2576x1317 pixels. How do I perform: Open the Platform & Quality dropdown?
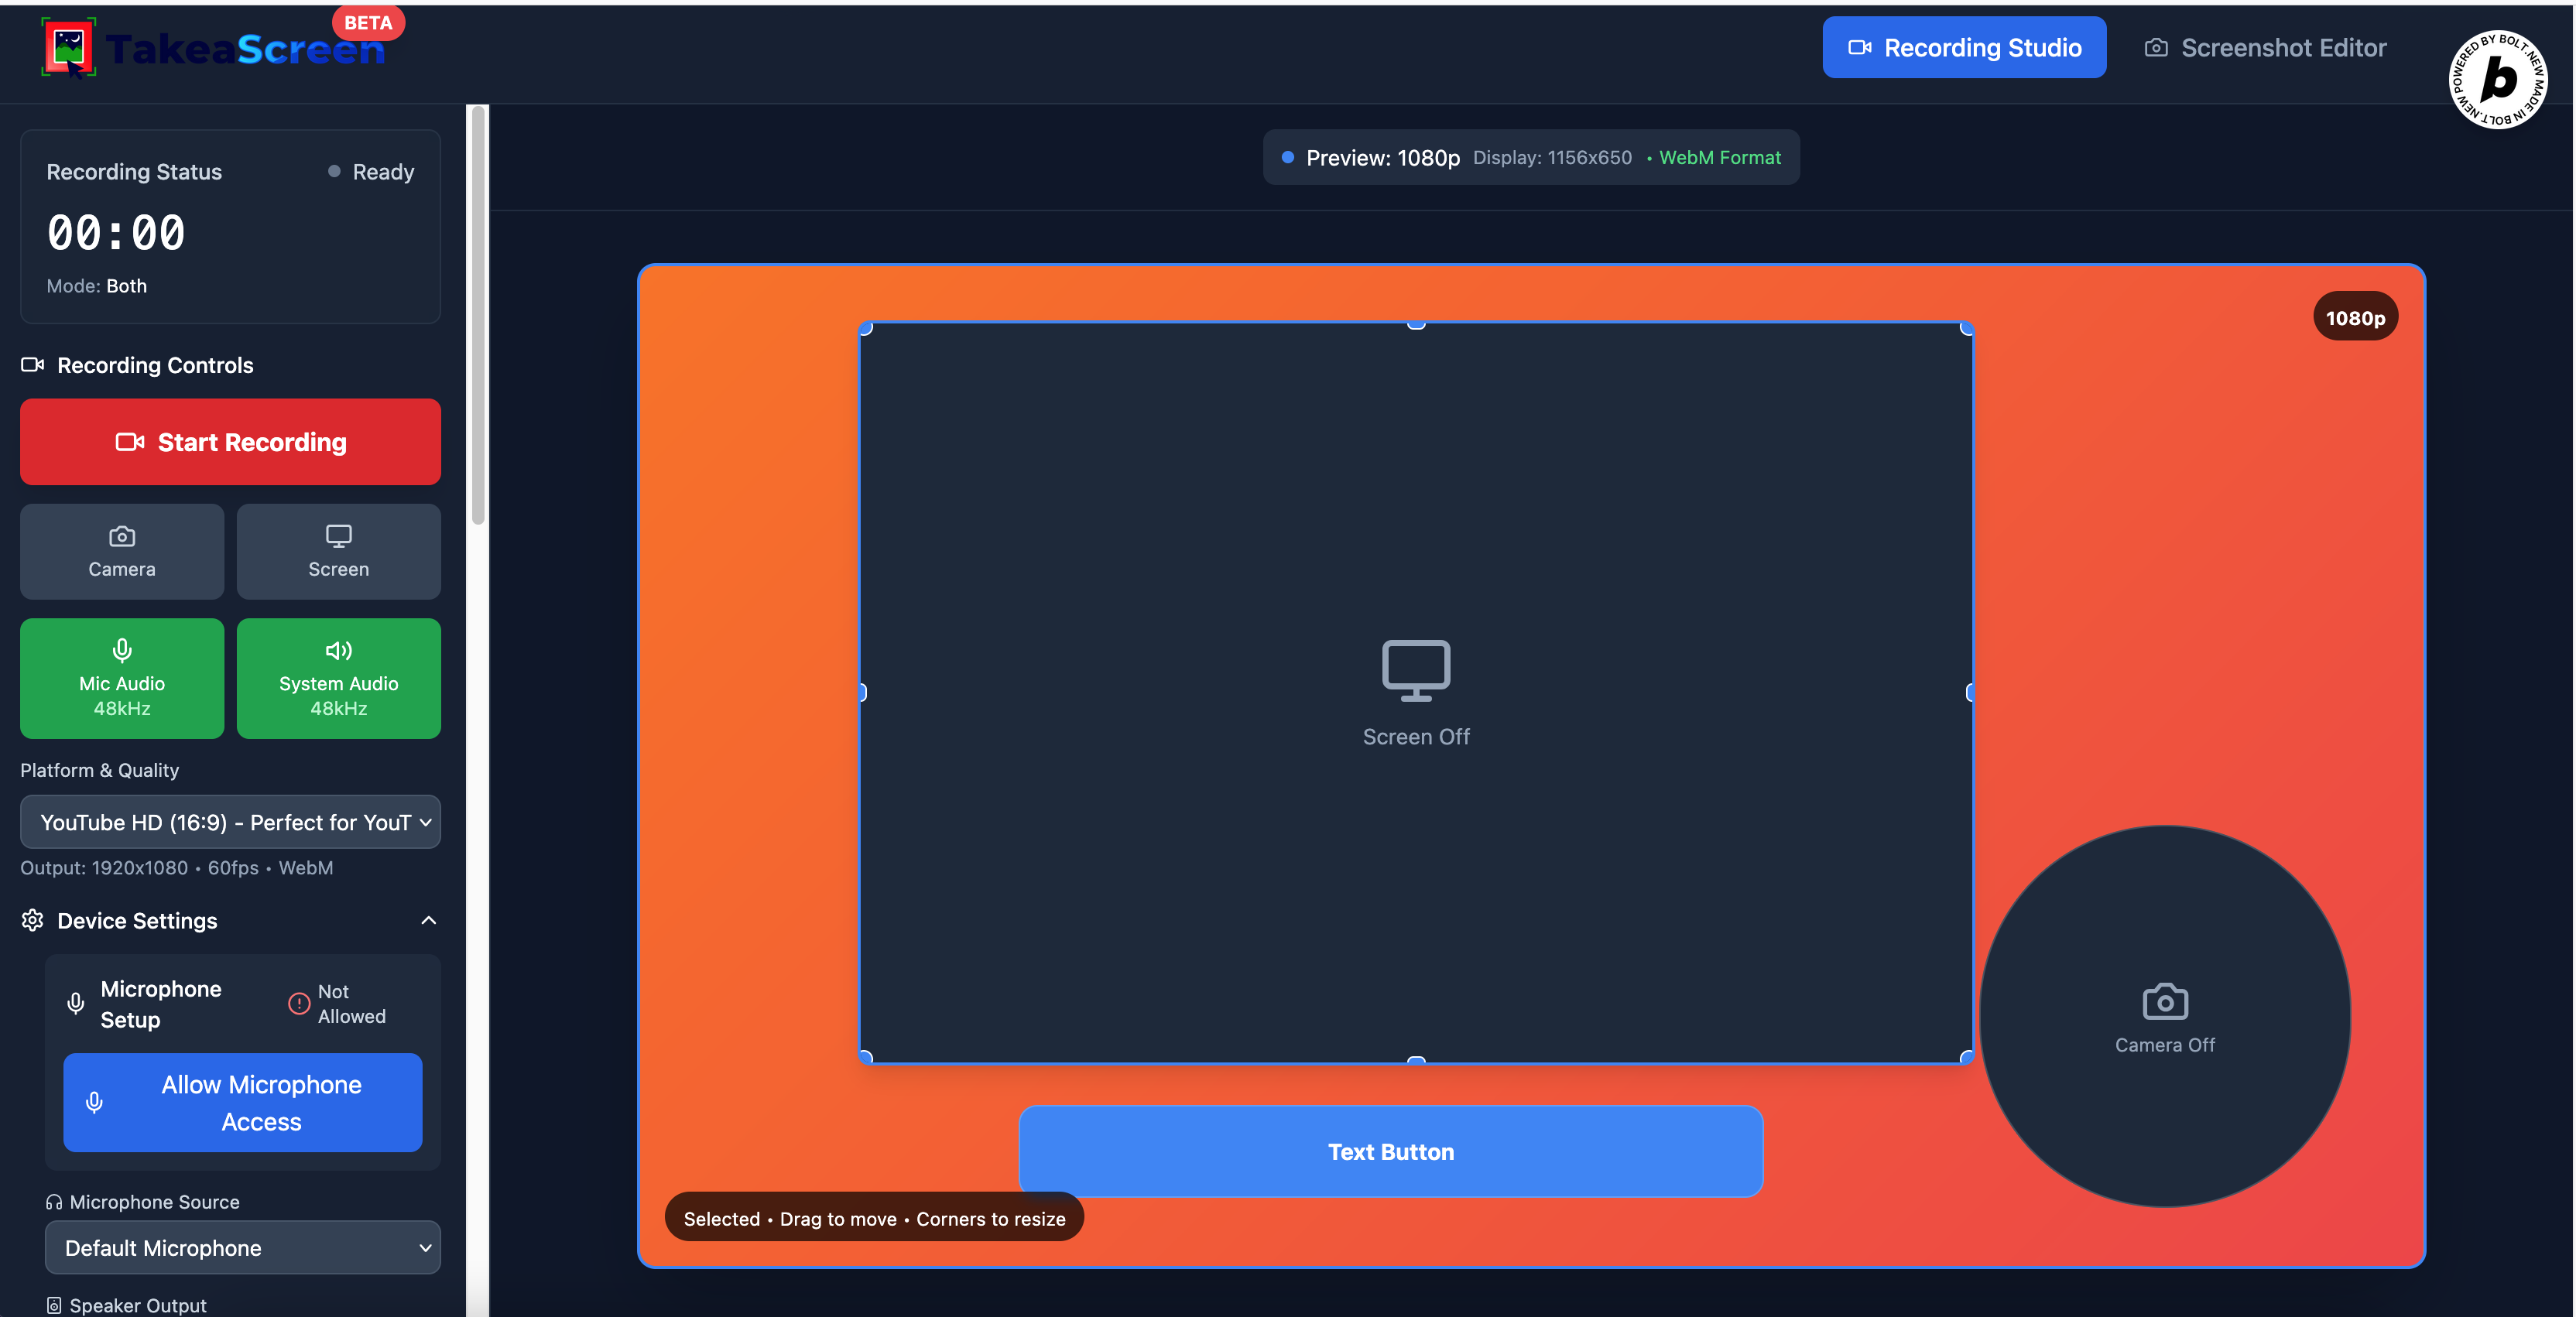[230, 822]
